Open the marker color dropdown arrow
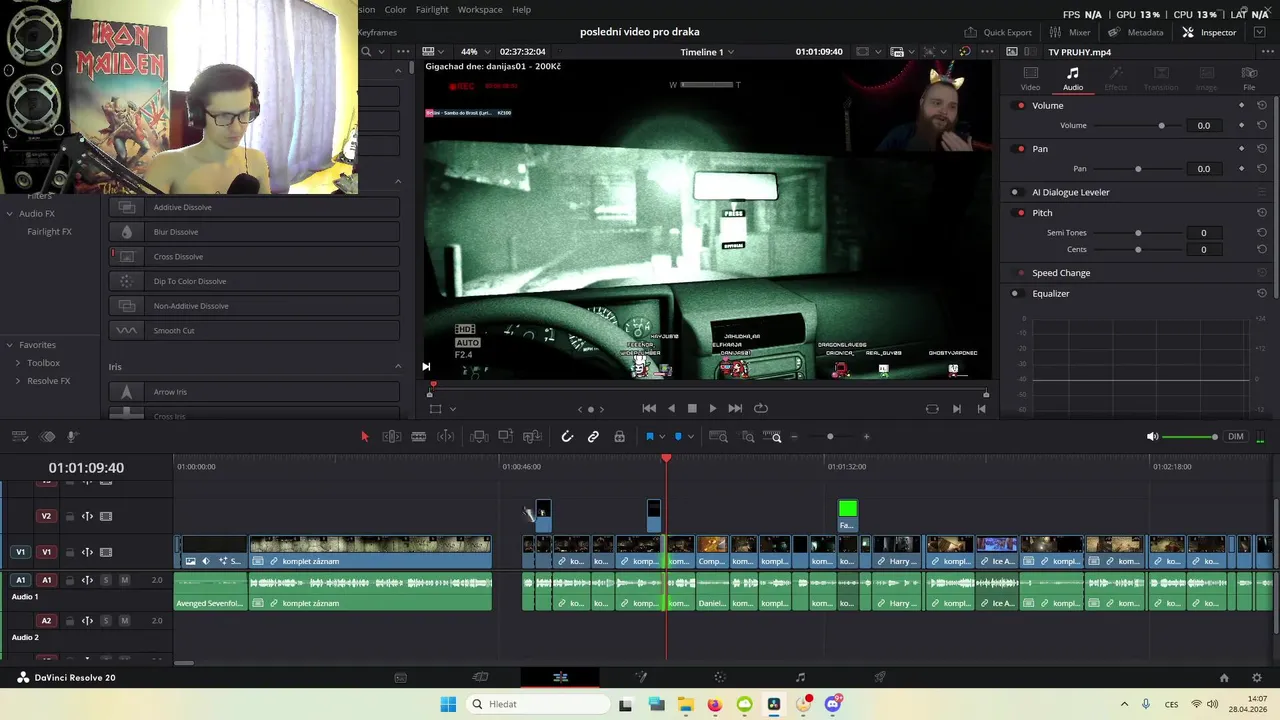This screenshot has width=1280, height=720. [x=690, y=437]
